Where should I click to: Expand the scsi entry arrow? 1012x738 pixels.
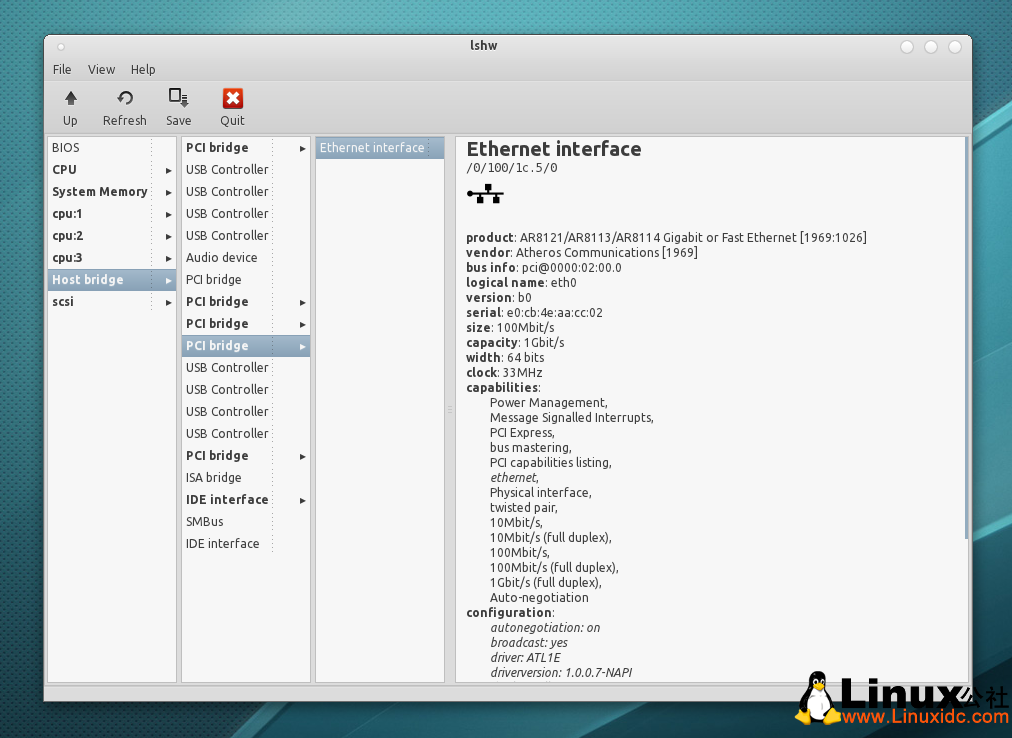168,302
